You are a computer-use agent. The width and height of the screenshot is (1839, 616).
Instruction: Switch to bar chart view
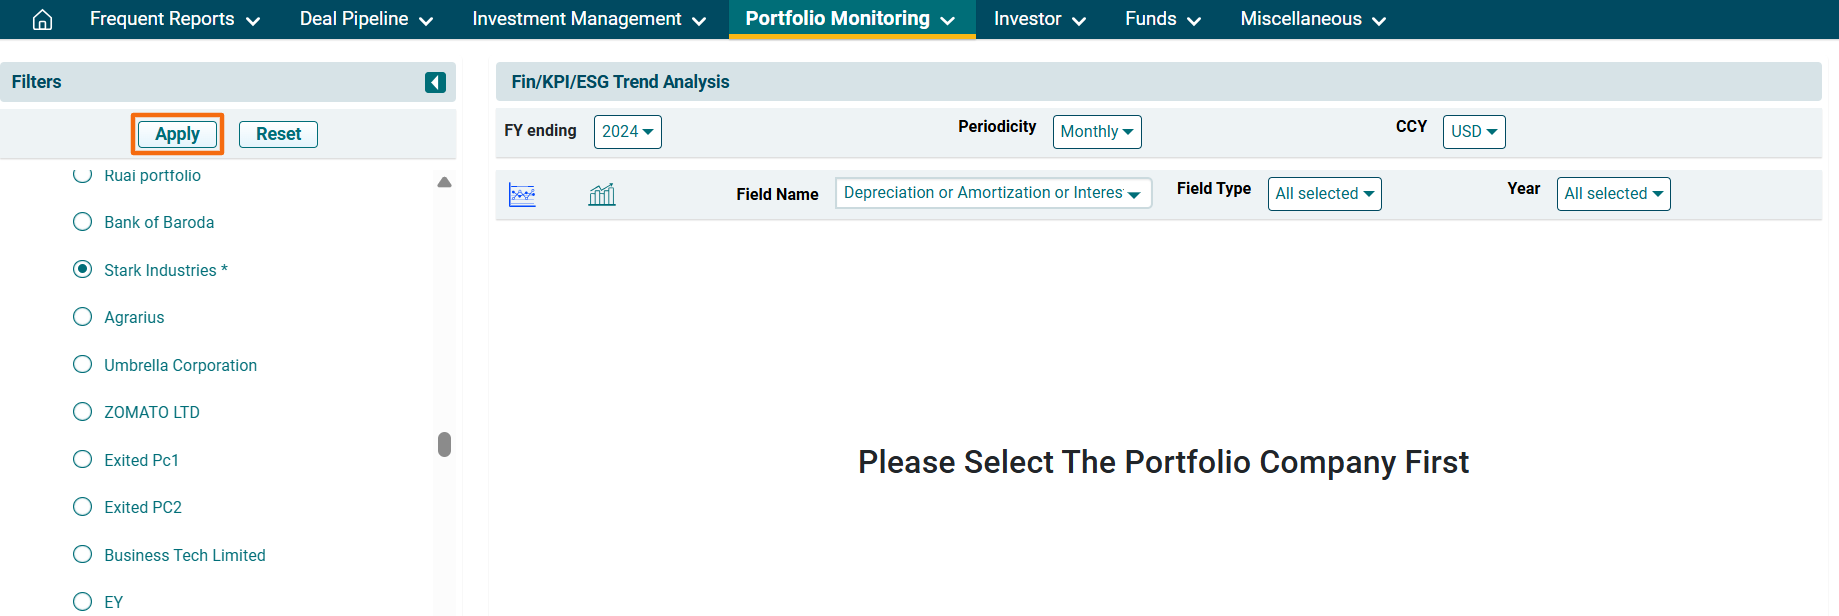click(602, 194)
